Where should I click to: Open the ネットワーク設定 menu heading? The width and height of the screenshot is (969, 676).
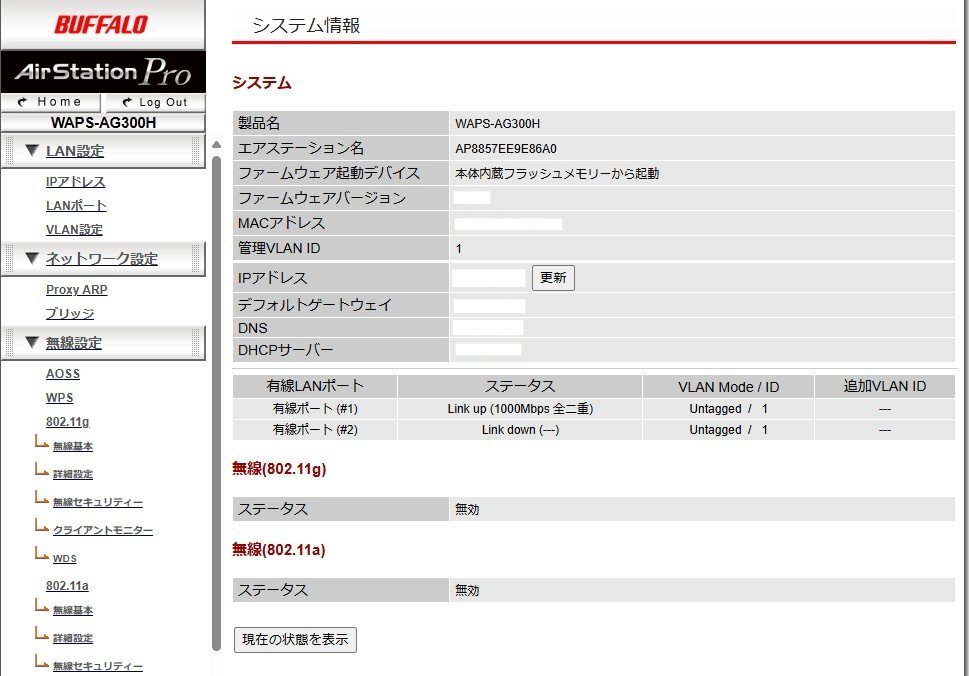102,259
